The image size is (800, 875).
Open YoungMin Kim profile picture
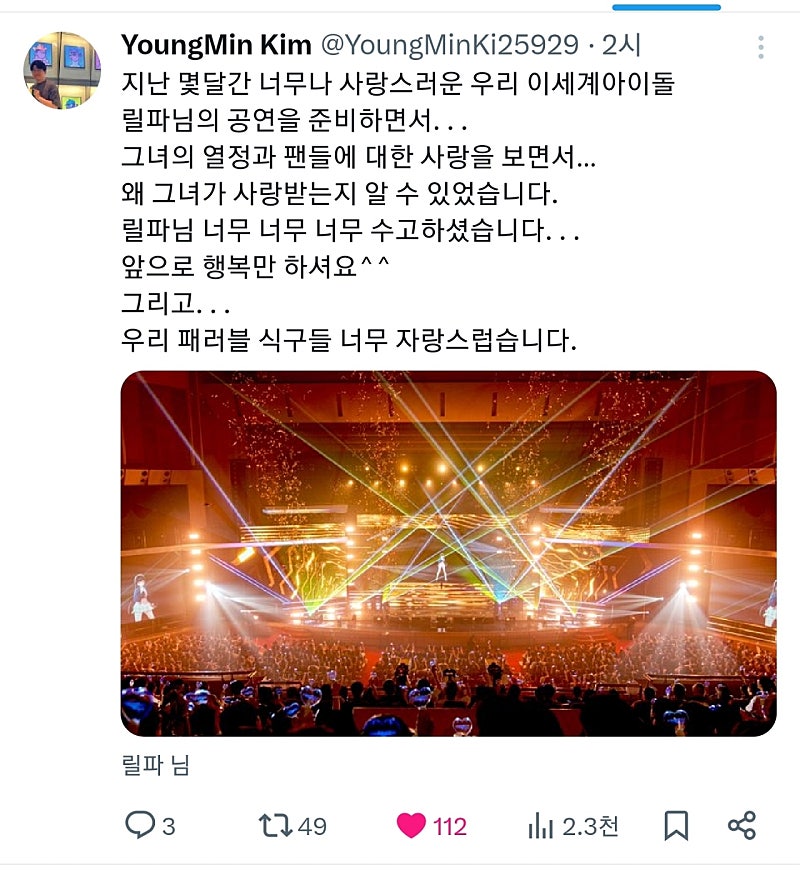click(62, 70)
